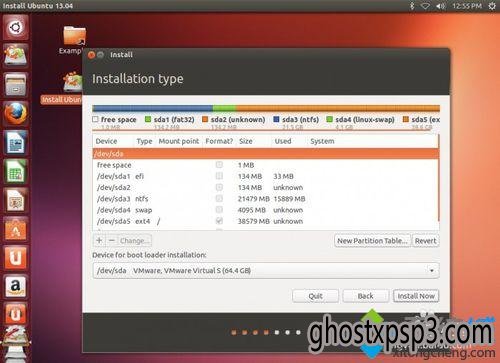This screenshot has height=363, width=500.
Task: Click the Mount point column header
Action: pyautogui.click(x=179, y=141)
